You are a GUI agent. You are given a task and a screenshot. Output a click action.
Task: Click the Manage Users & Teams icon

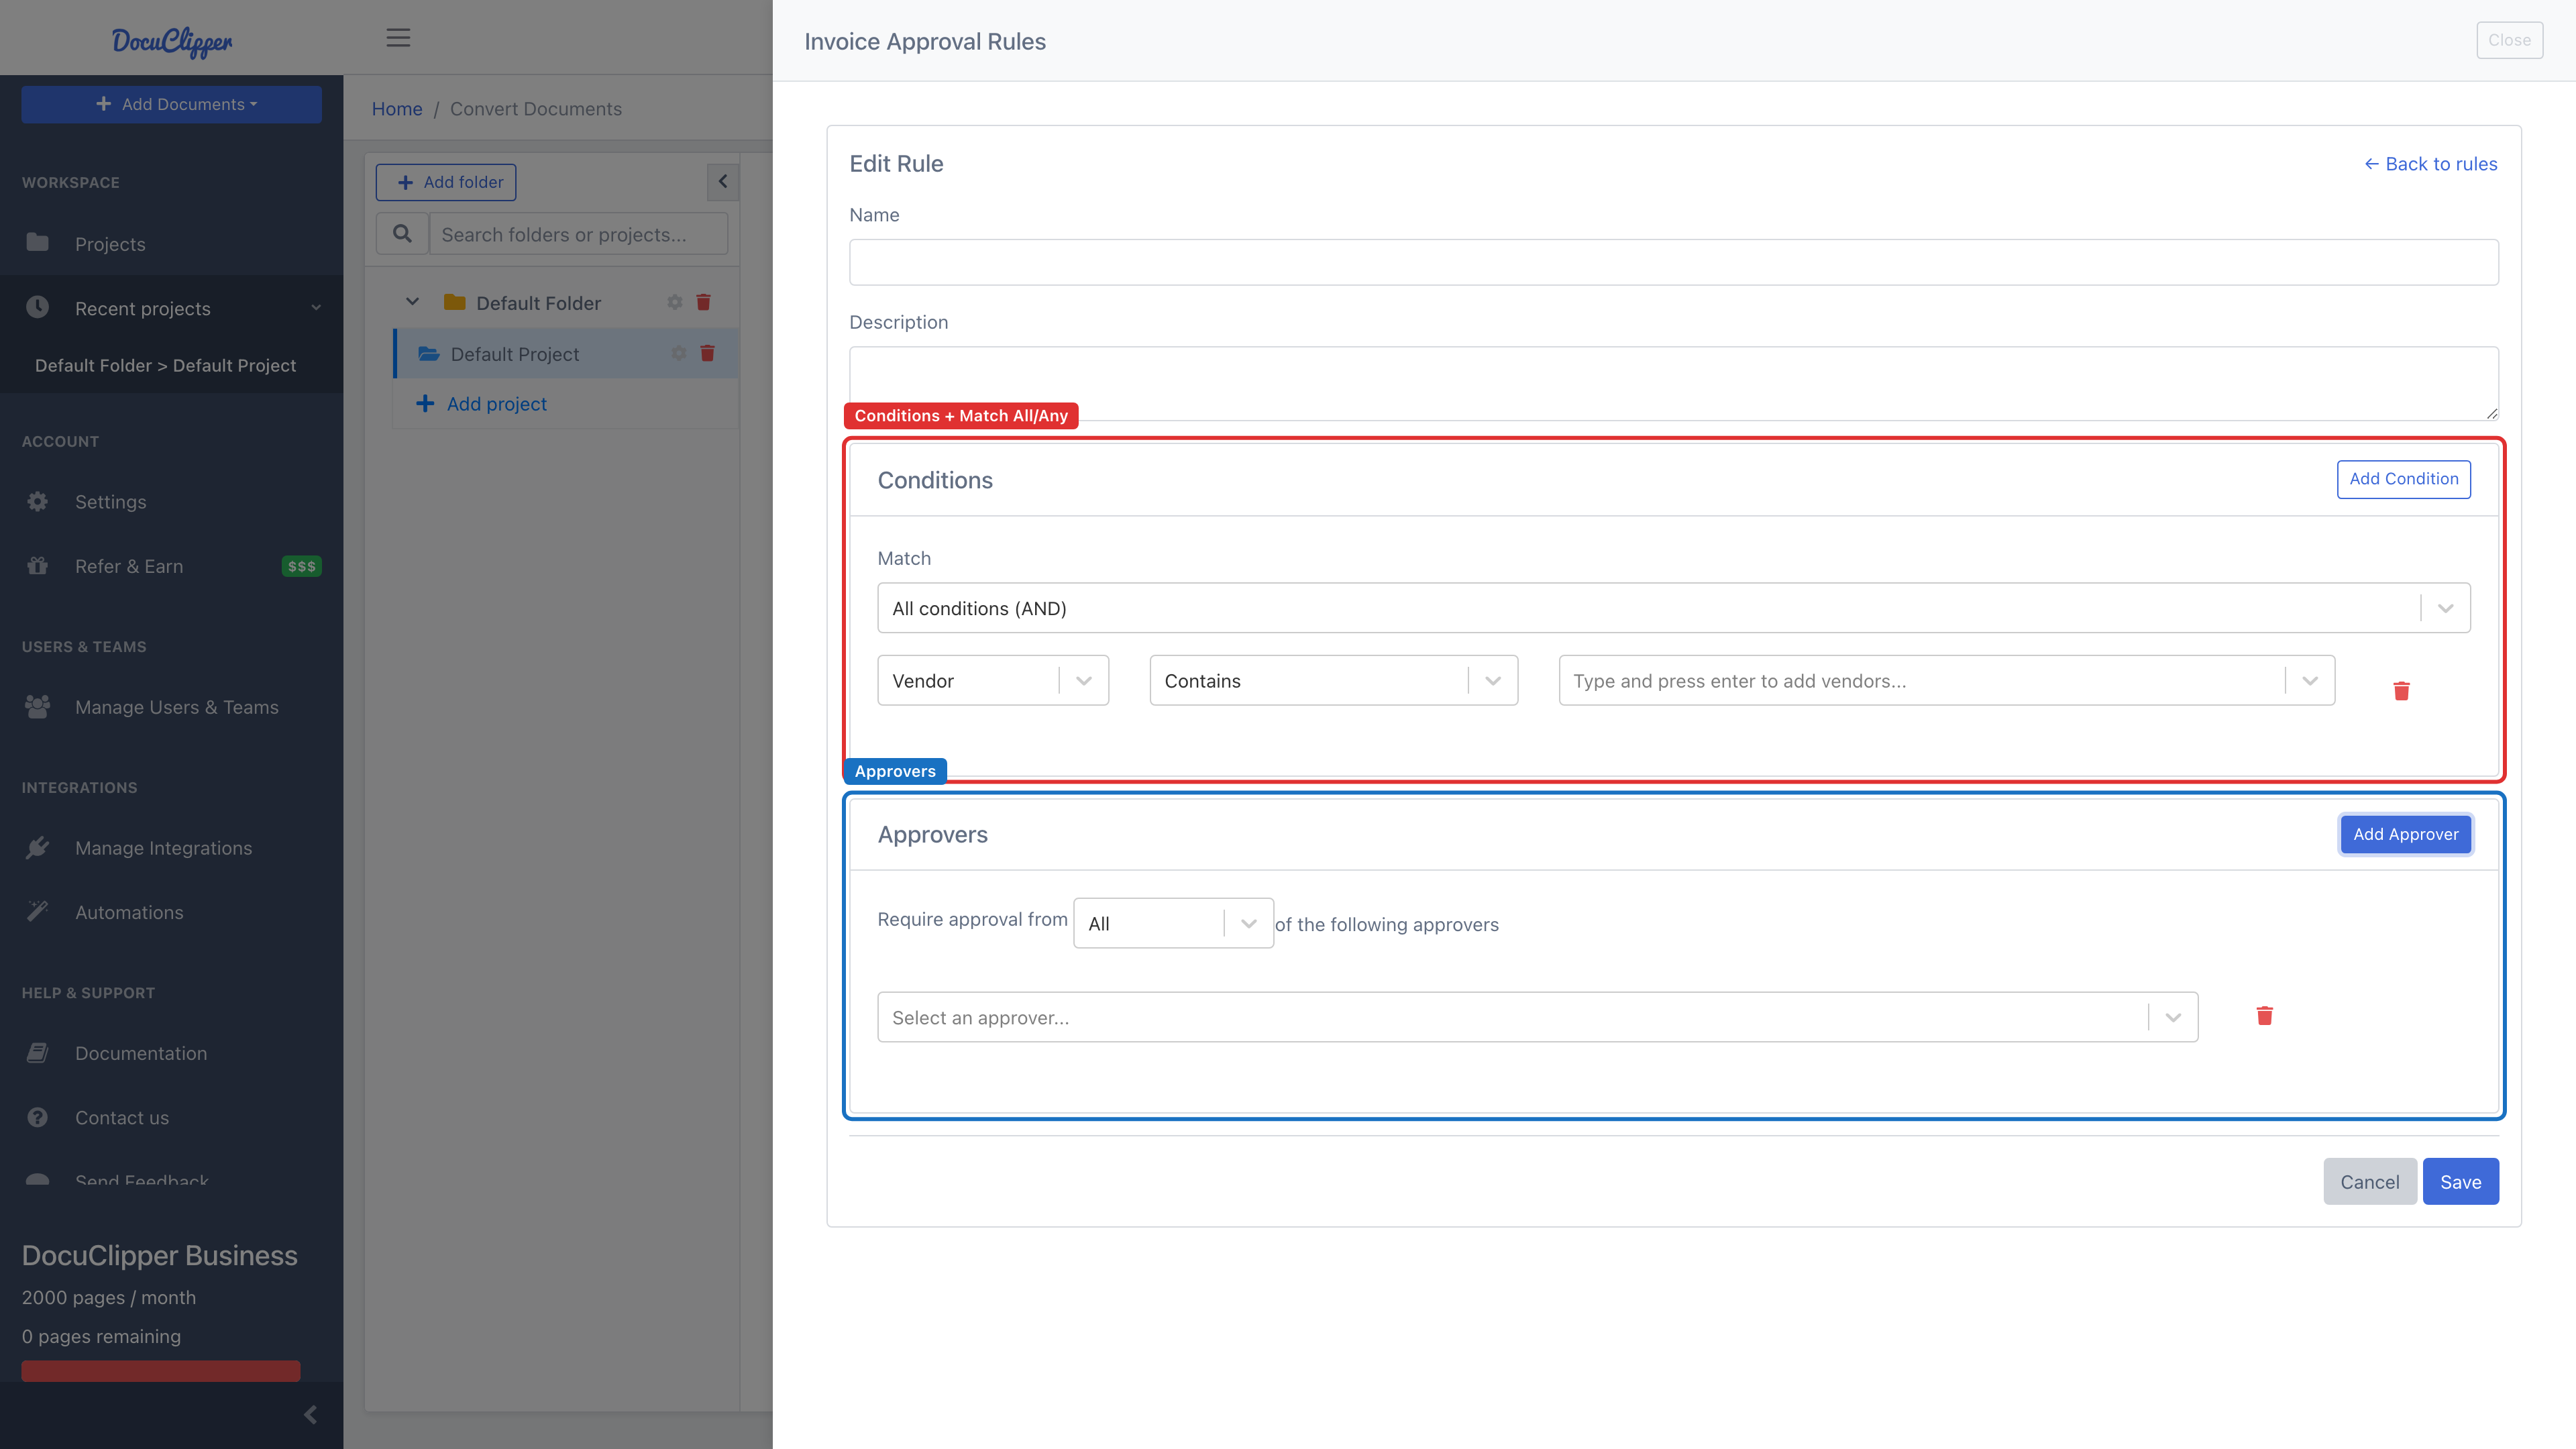[37, 706]
